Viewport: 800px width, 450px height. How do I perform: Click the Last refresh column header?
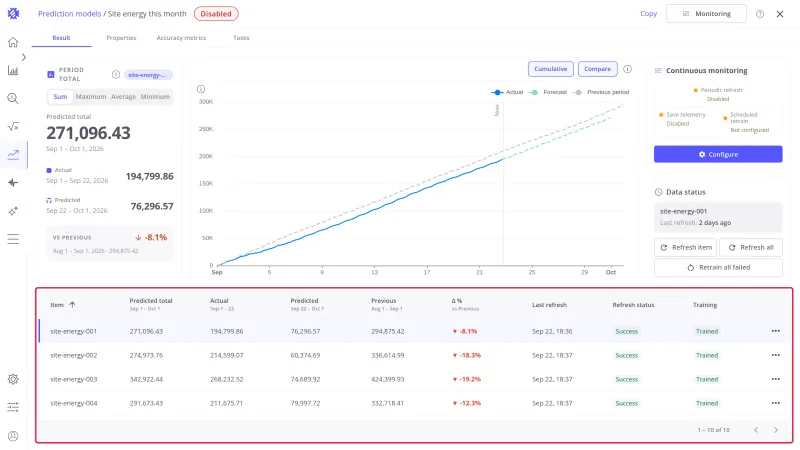549,305
